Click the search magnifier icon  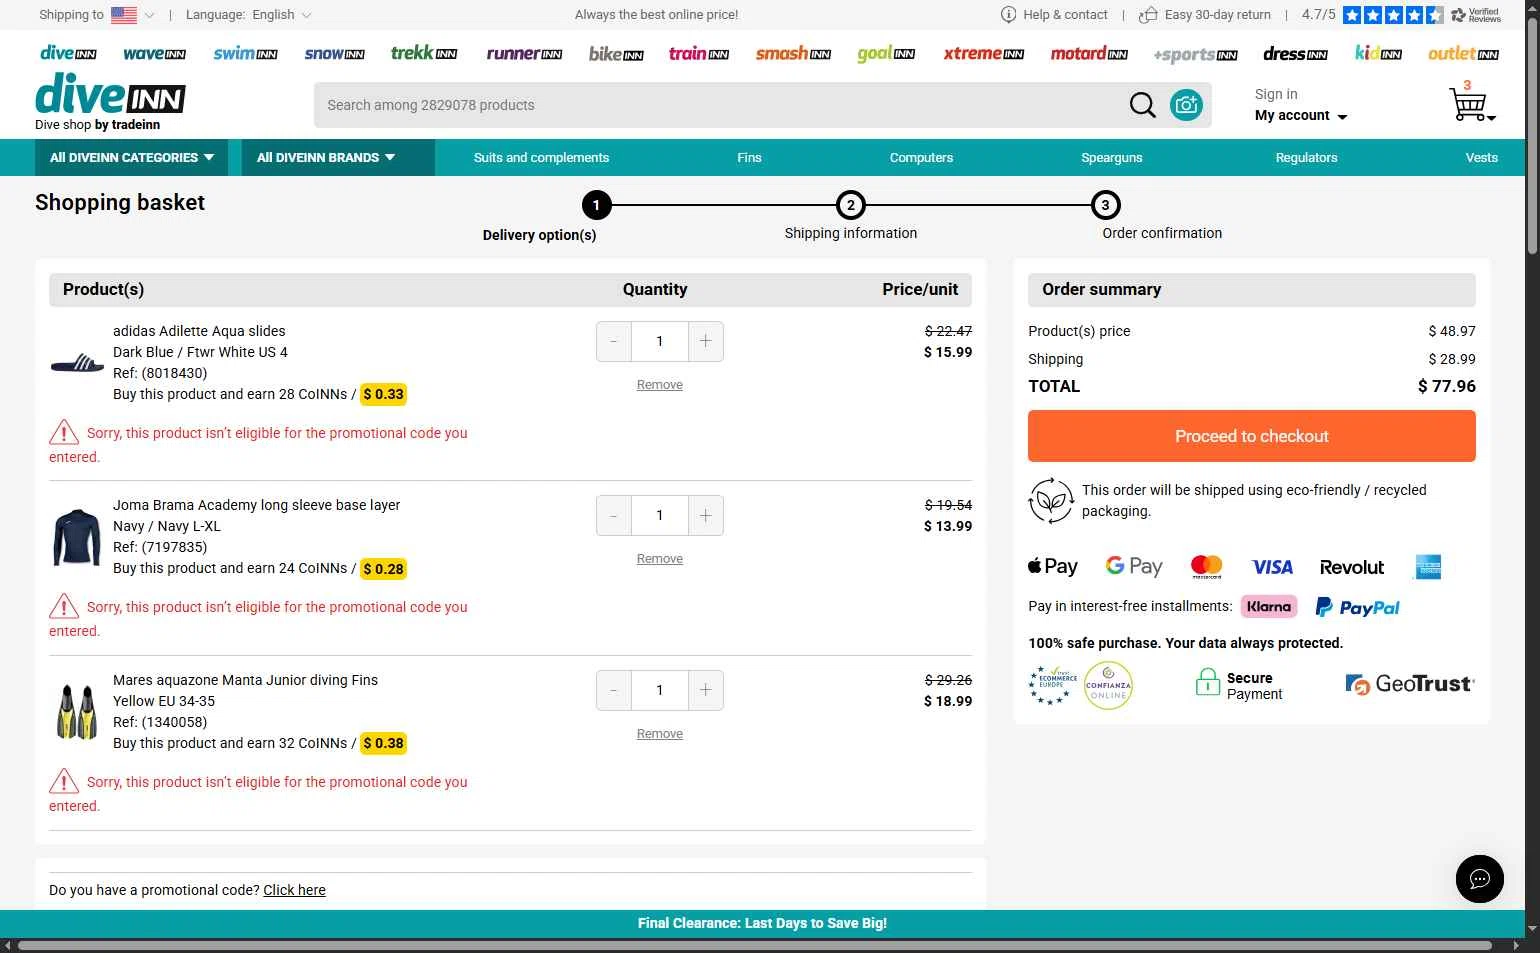coord(1142,105)
